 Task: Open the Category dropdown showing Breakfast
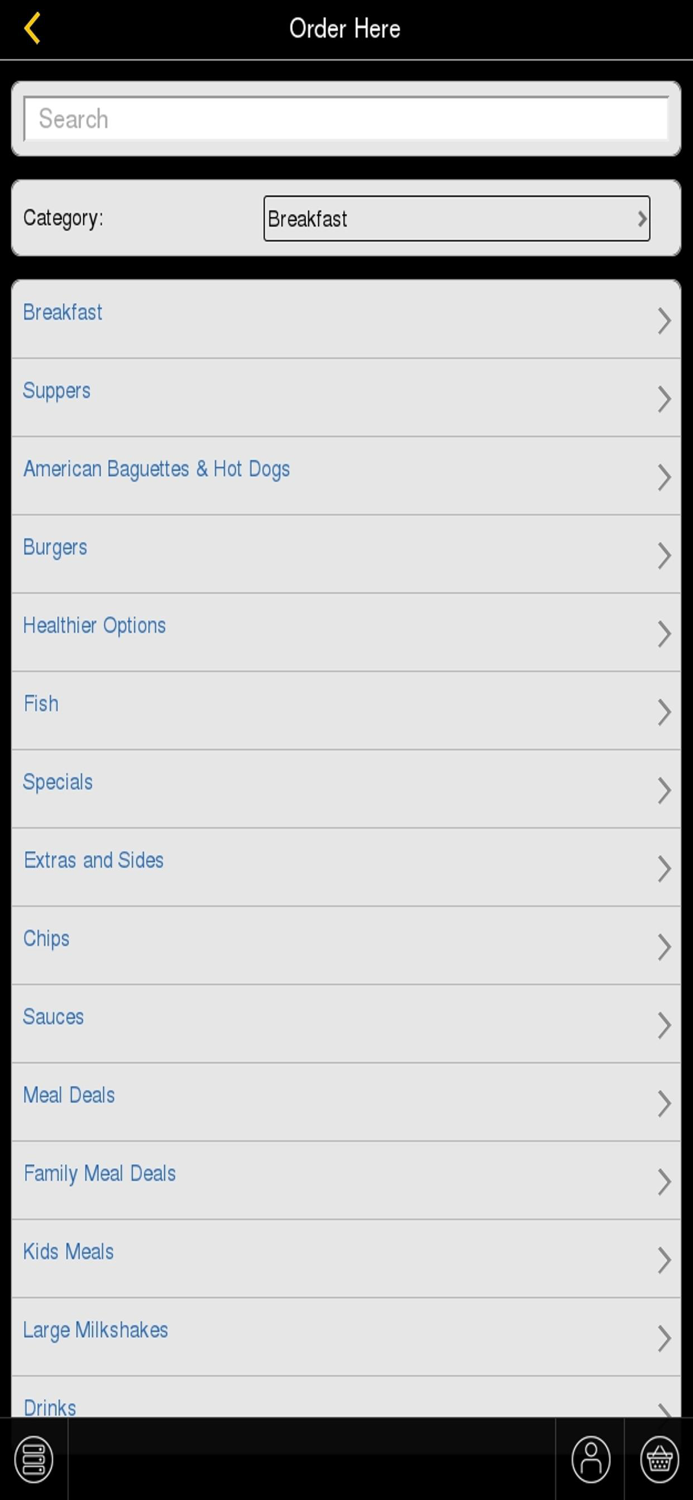[456, 219]
